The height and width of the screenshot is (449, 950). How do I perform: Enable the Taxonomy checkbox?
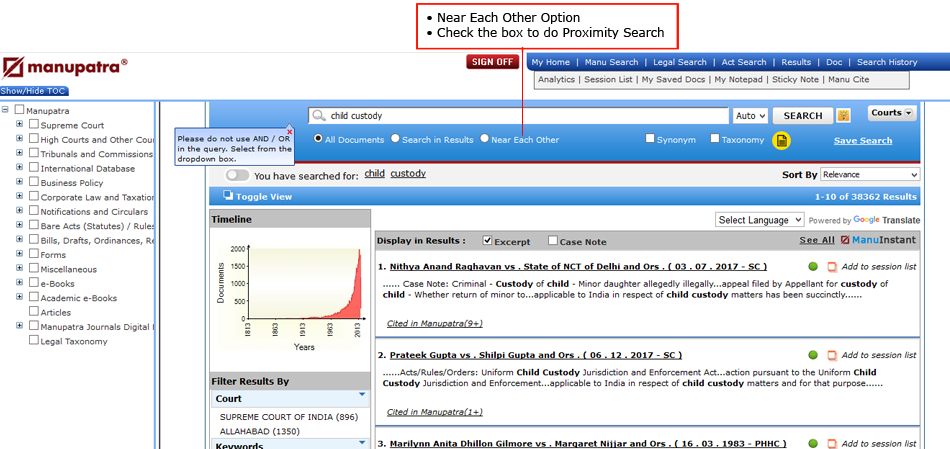click(715, 139)
